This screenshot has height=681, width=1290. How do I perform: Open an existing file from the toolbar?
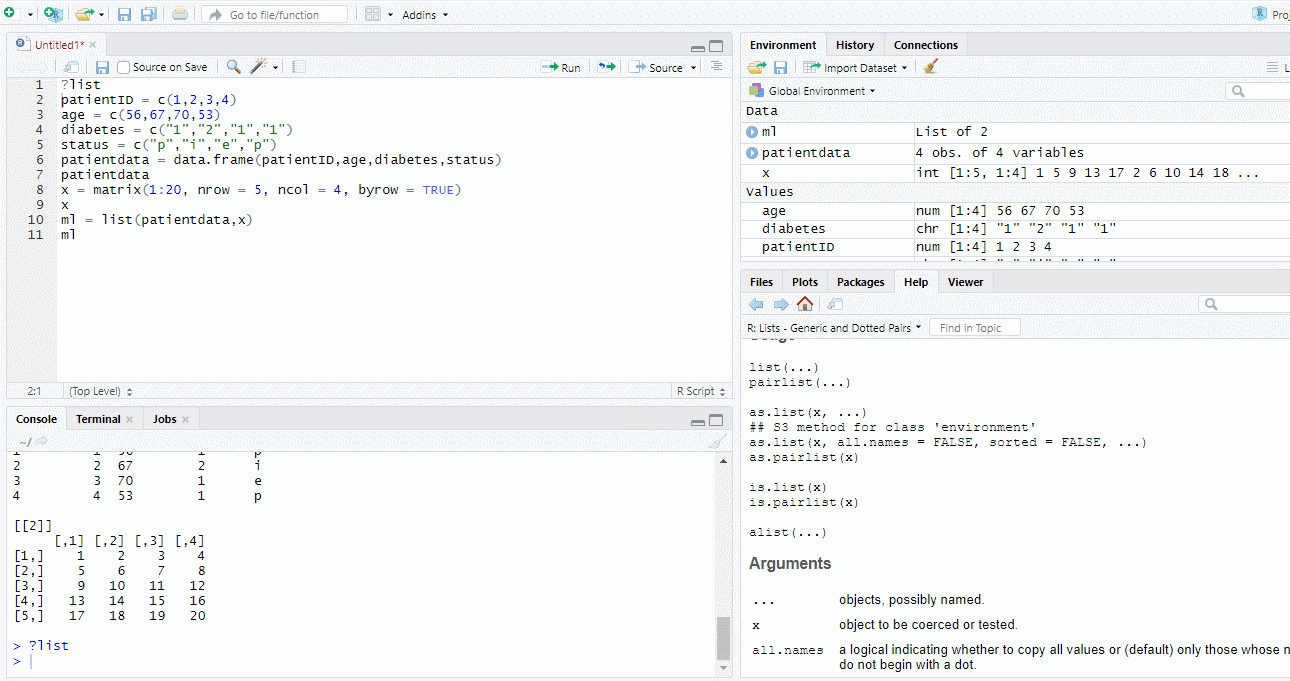85,14
